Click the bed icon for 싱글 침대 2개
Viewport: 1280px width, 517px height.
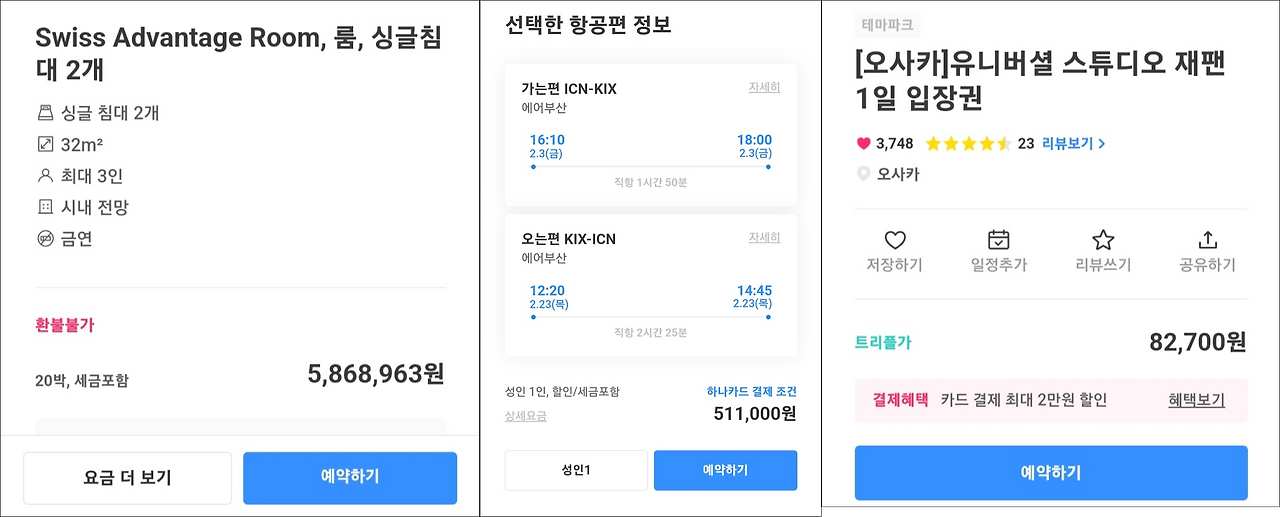pos(45,113)
